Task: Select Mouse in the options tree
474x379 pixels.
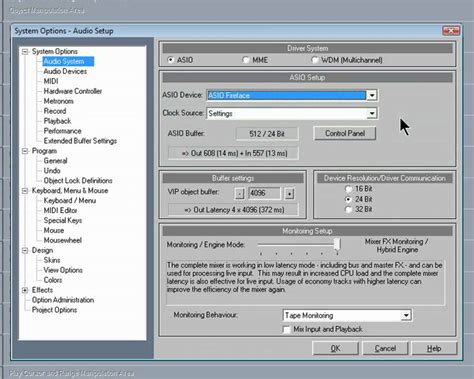Action: pos(54,230)
